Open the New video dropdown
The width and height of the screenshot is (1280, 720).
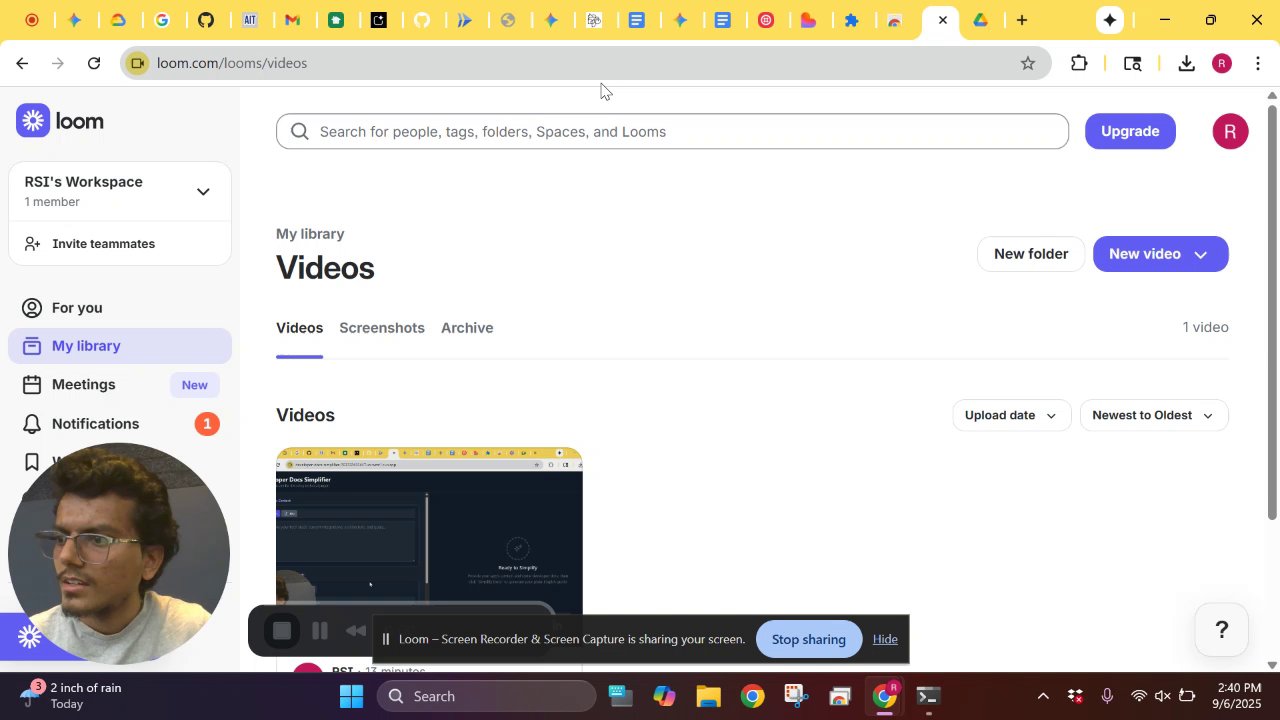pos(1160,254)
